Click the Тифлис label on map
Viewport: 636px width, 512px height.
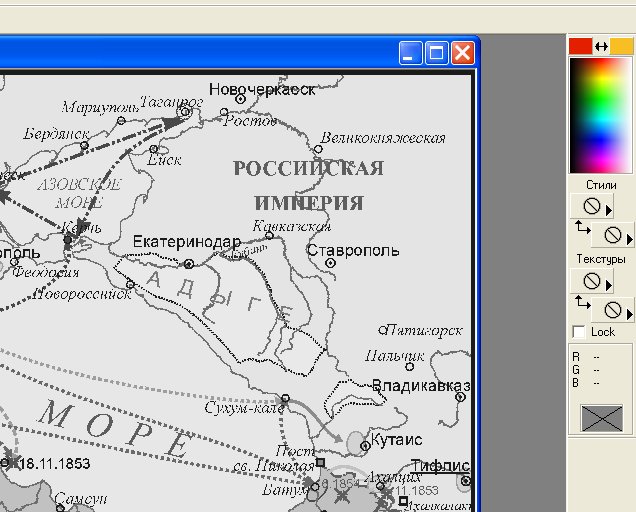click(440, 466)
